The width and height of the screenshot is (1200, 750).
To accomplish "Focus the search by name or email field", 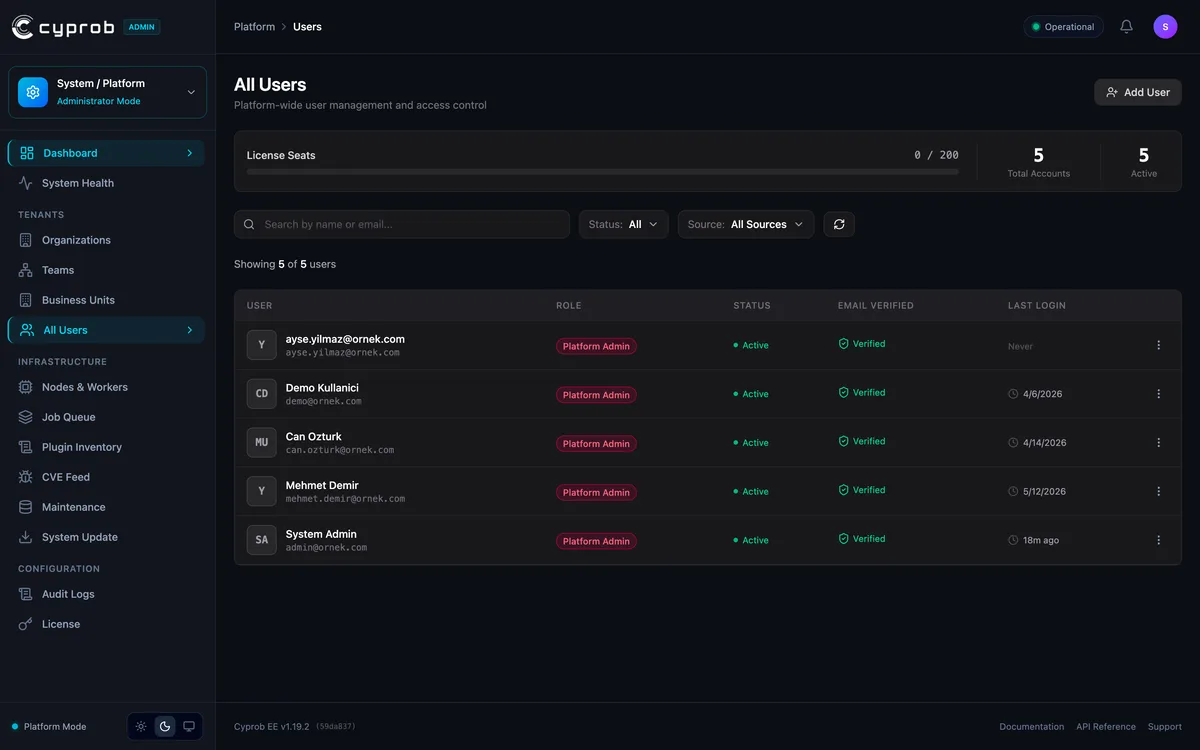I will [402, 224].
